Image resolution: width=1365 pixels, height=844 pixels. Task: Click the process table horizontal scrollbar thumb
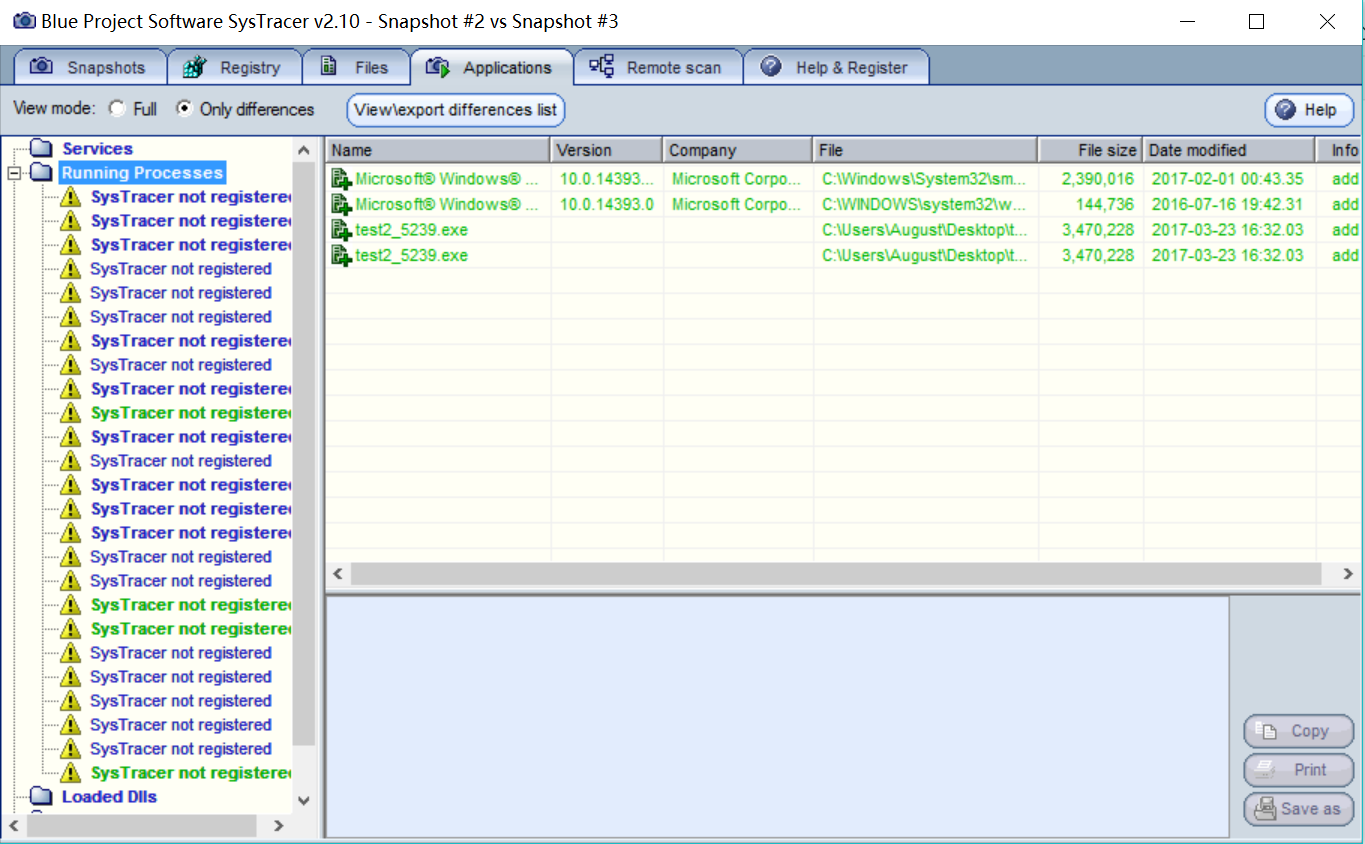click(x=835, y=574)
